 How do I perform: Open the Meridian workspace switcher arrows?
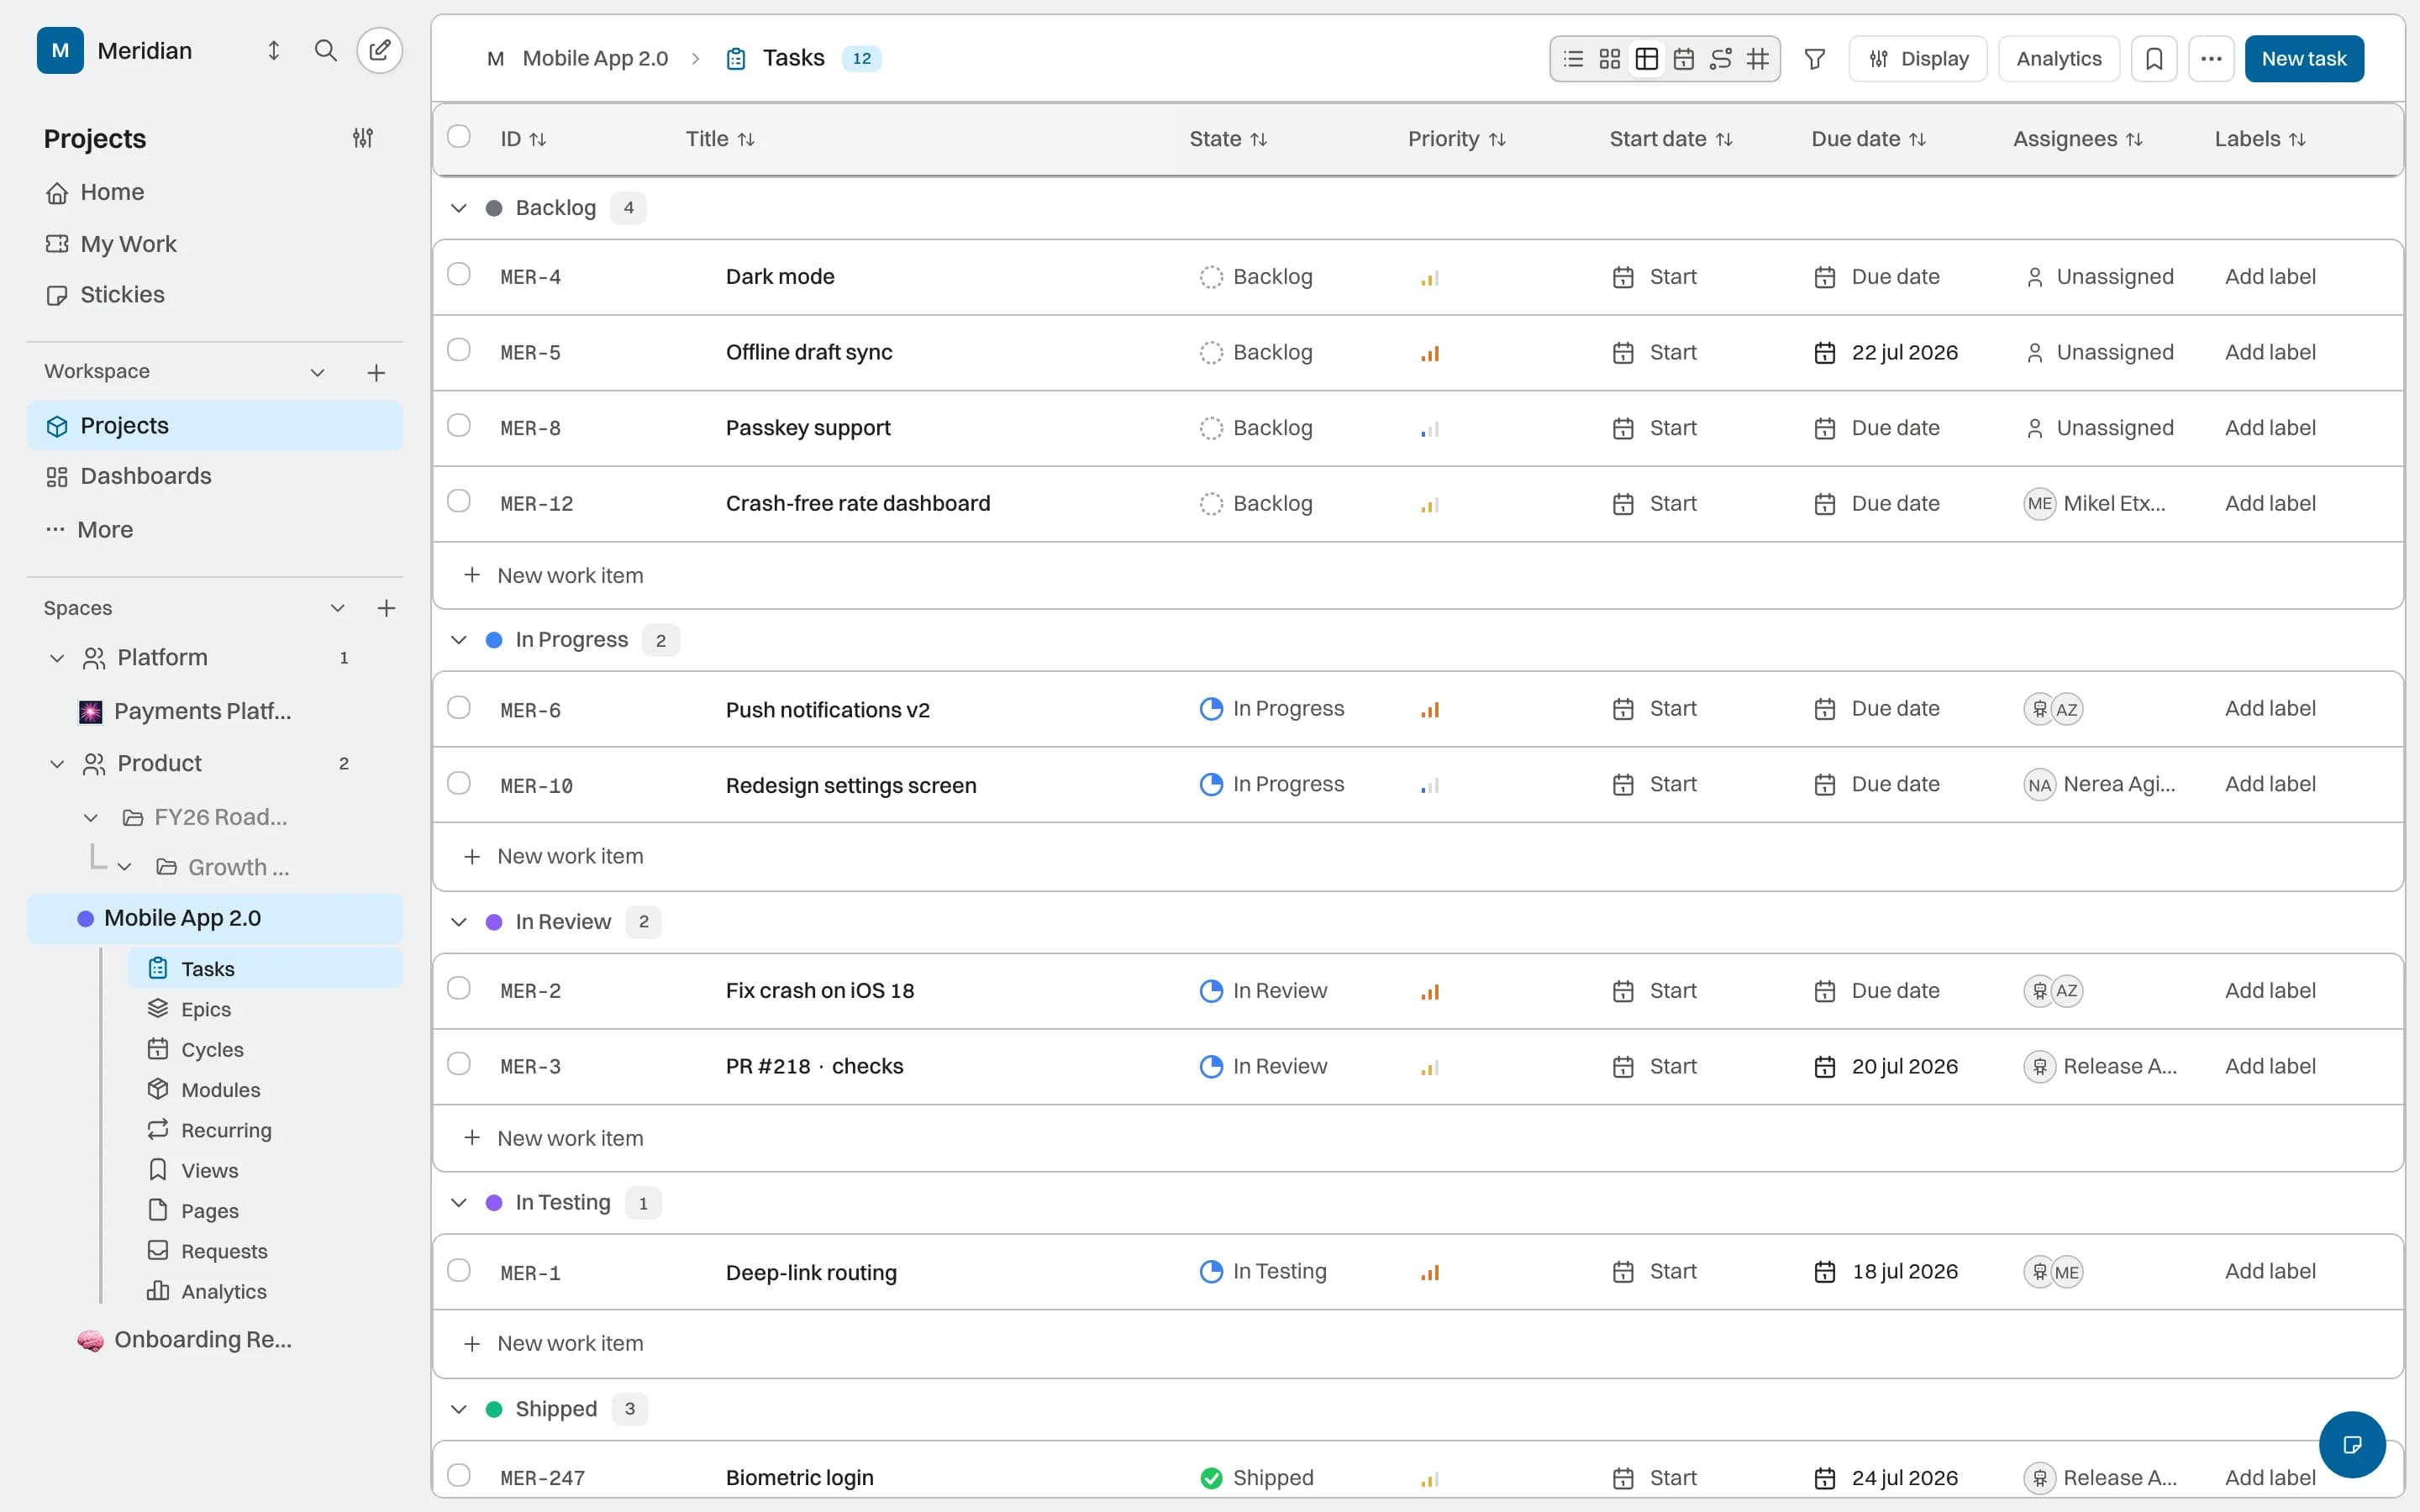pyautogui.click(x=273, y=50)
